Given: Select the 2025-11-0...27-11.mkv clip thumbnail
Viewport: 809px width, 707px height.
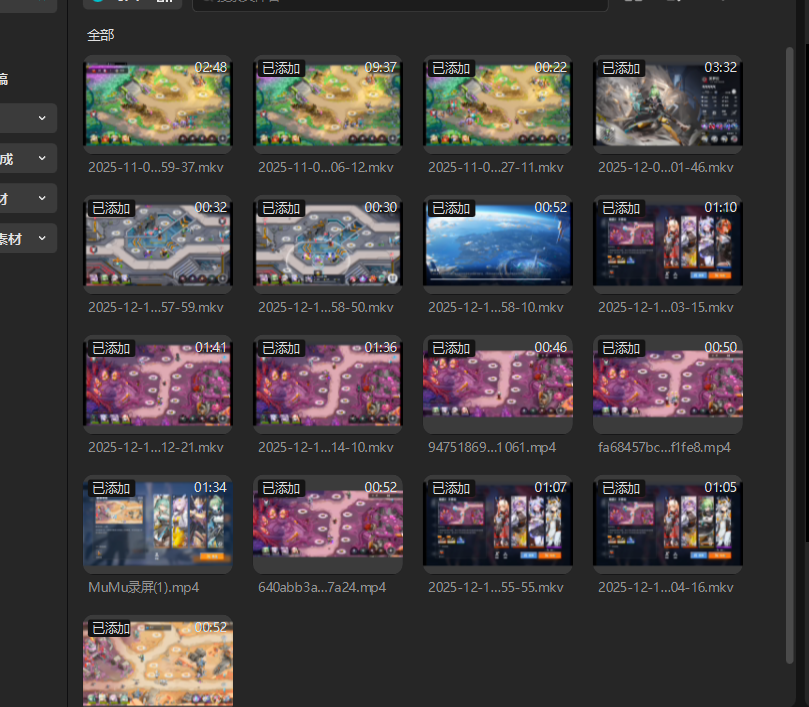Looking at the screenshot, I should (498, 104).
